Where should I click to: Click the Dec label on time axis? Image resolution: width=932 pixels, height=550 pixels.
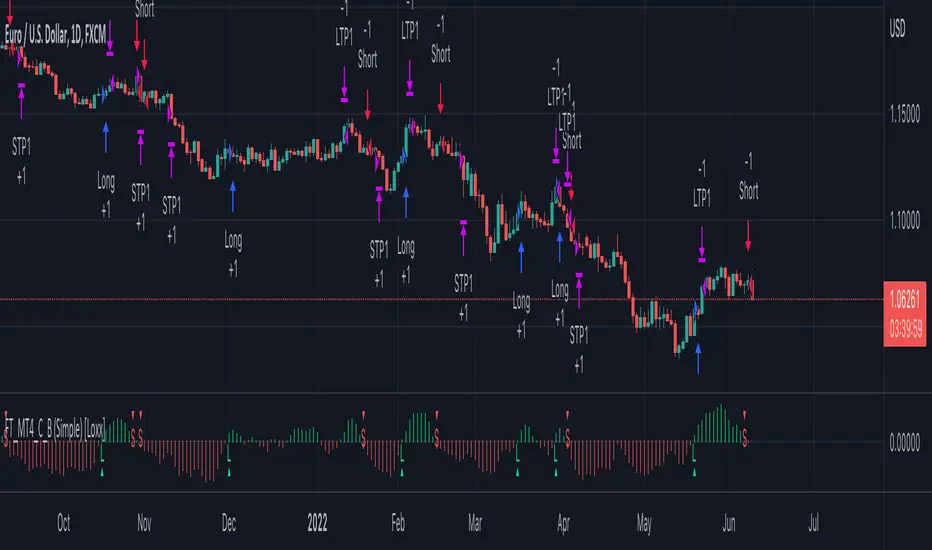[229, 523]
